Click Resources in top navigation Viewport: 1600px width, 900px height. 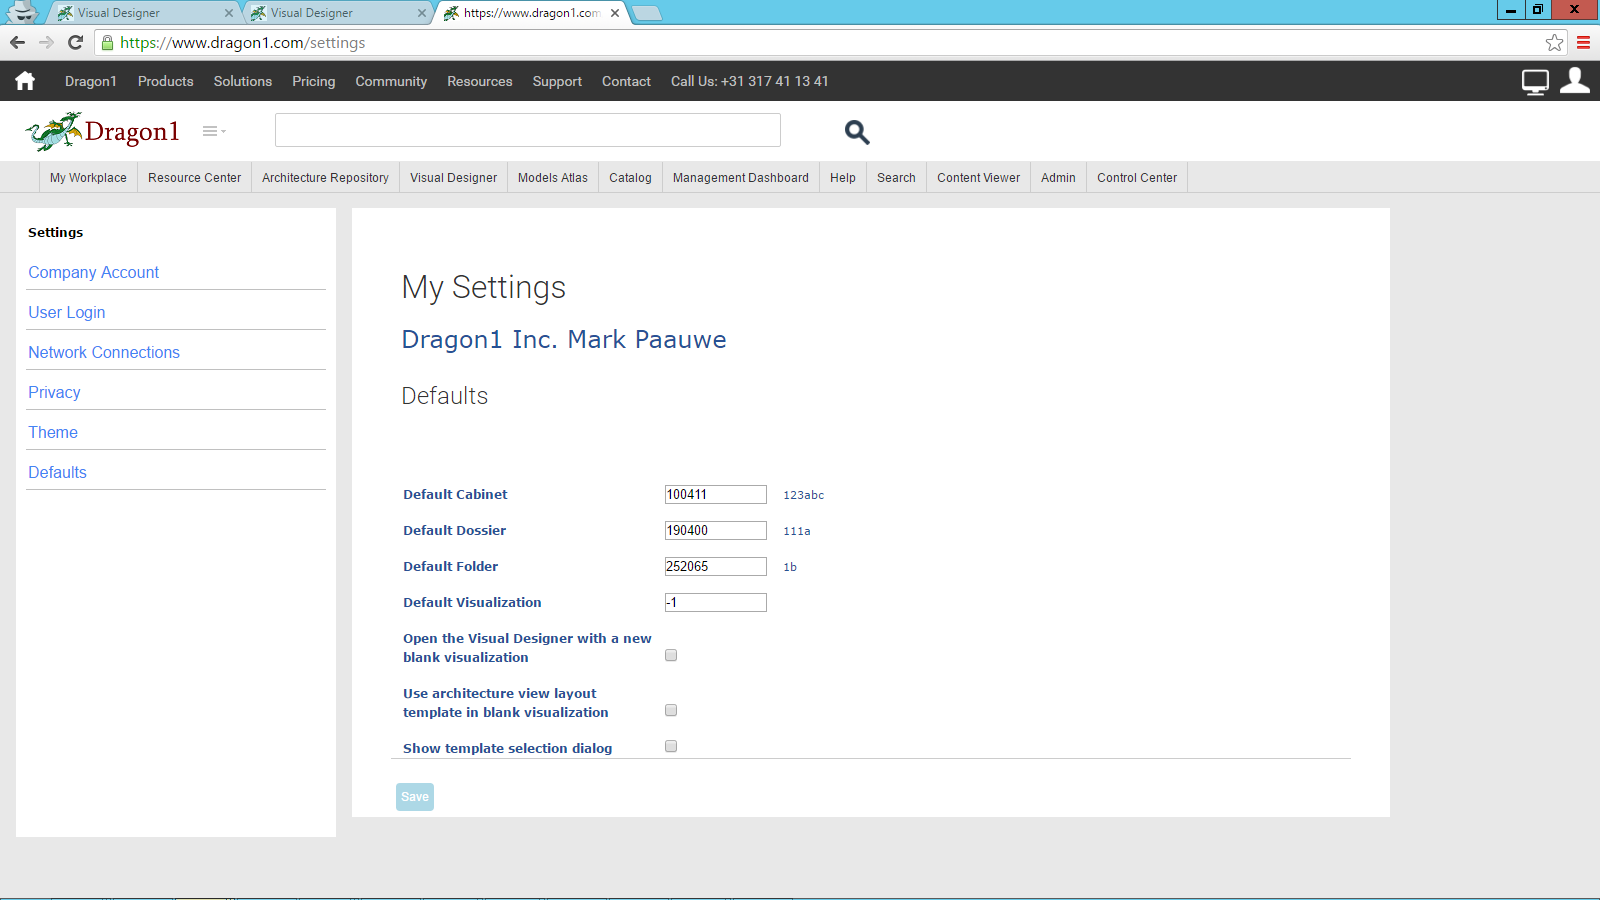coord(480,81)
